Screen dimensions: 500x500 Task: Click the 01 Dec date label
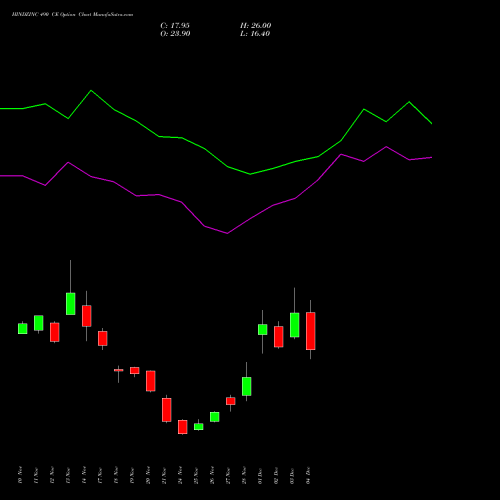point(260,475)
